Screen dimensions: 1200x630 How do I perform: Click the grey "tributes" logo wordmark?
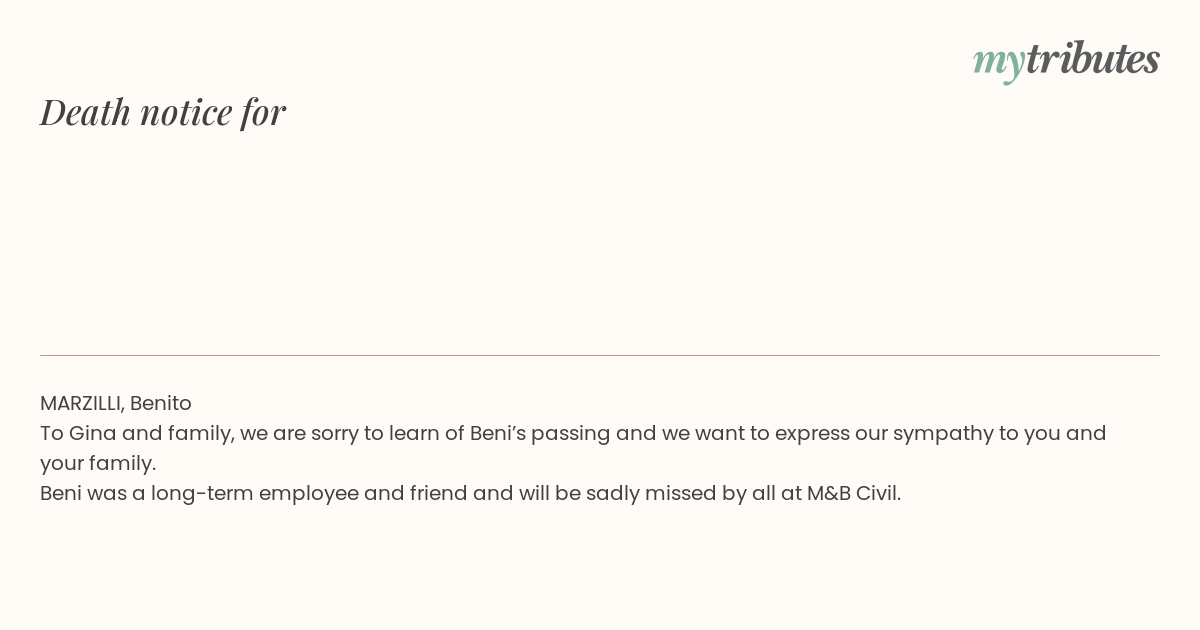click(x=1092, y=58)
